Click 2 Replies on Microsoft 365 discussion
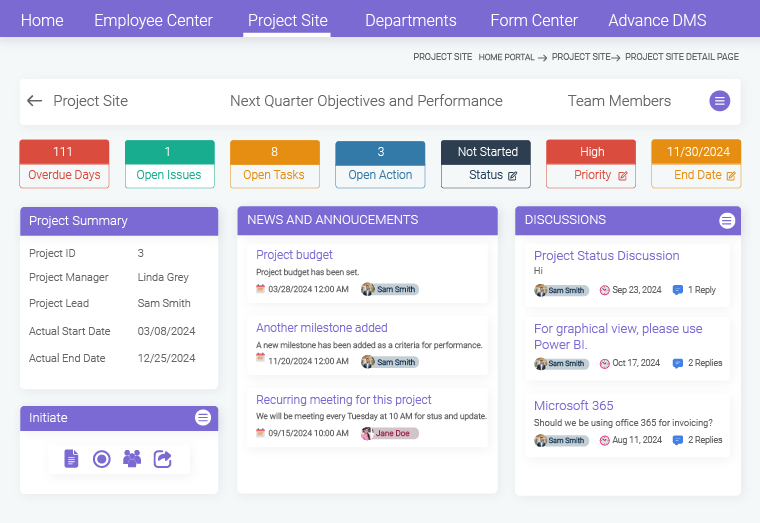 pos(705,440)
